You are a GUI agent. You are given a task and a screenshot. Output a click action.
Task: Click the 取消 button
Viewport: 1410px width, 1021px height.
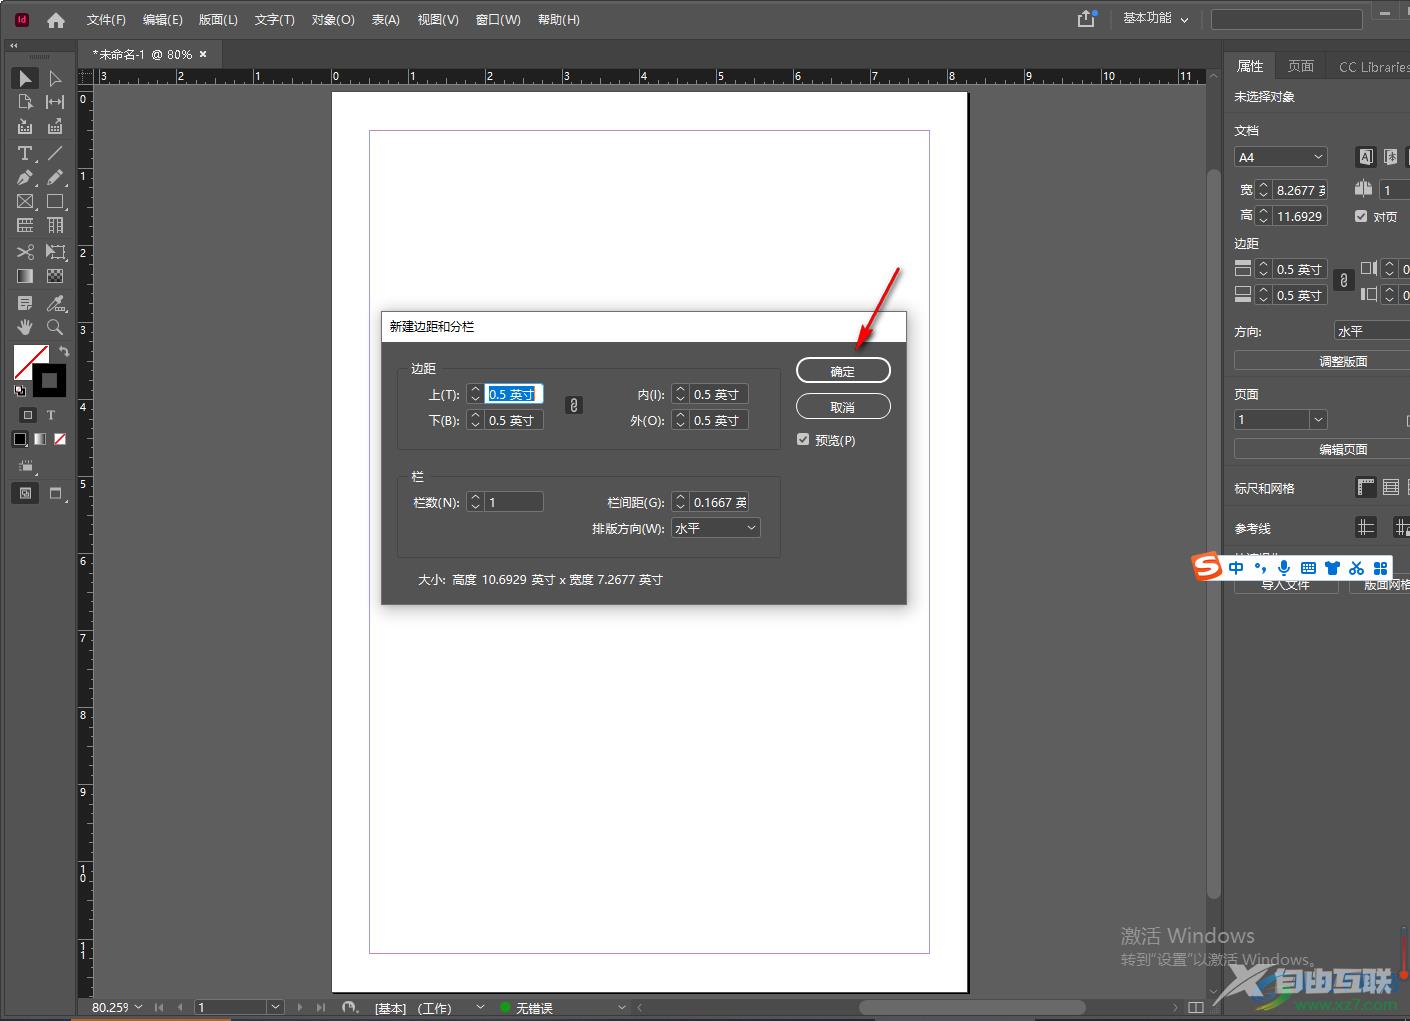click(843, 407)
